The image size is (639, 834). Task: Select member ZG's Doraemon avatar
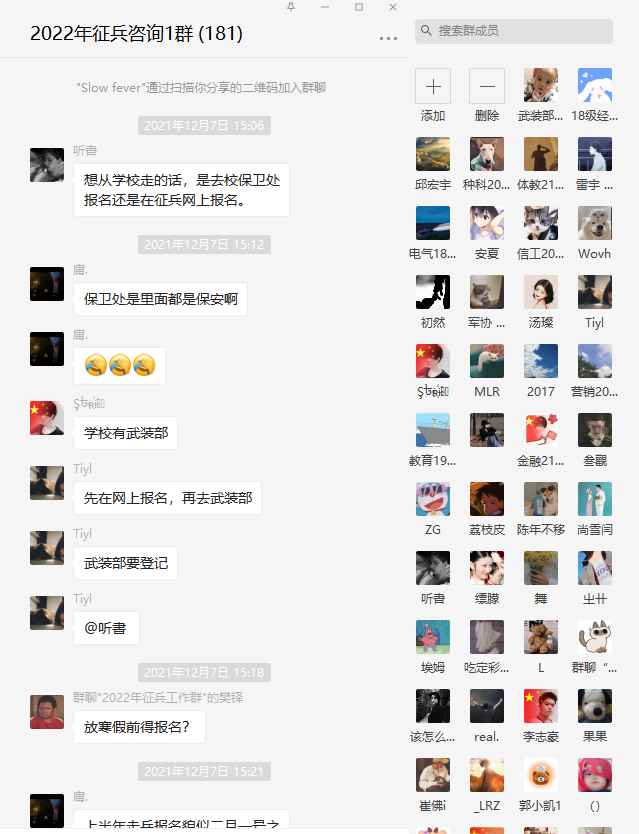(x=433, y=499)
